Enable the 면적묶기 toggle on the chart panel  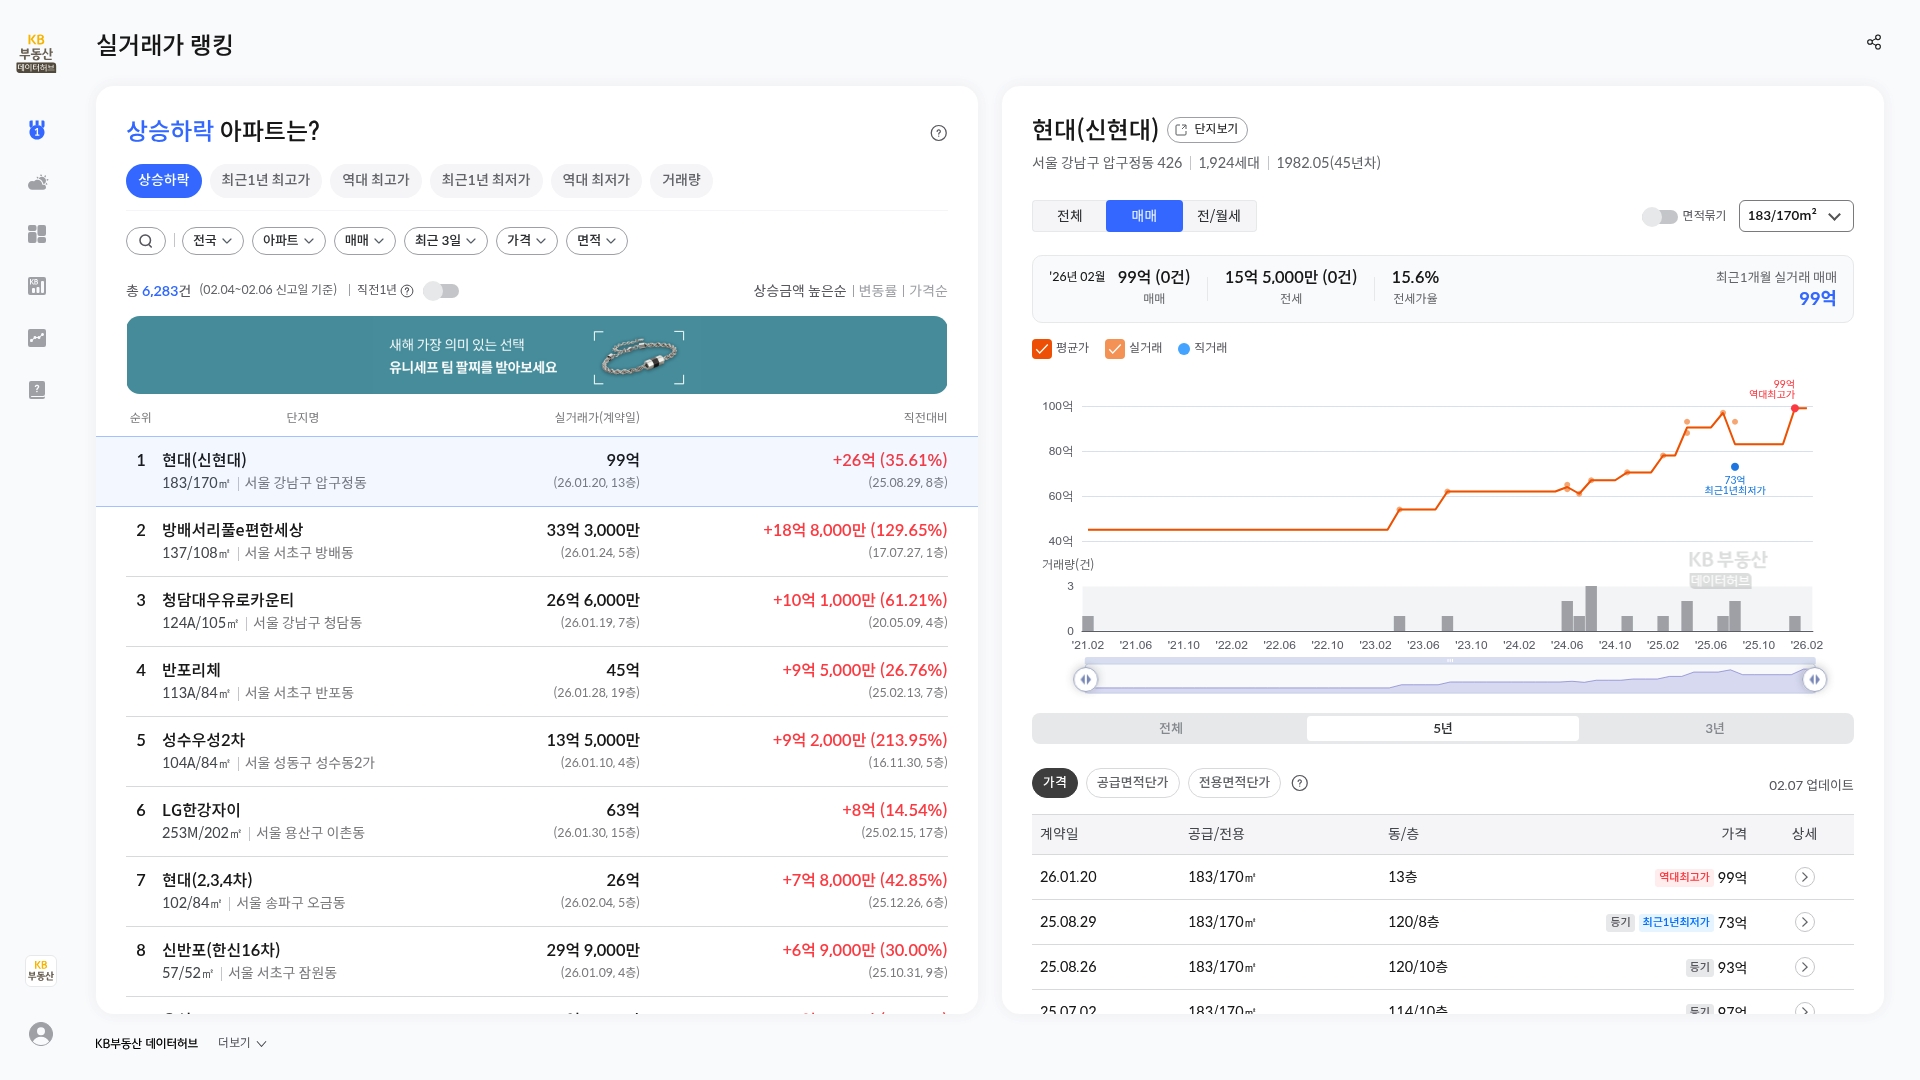coord(1660,216)
